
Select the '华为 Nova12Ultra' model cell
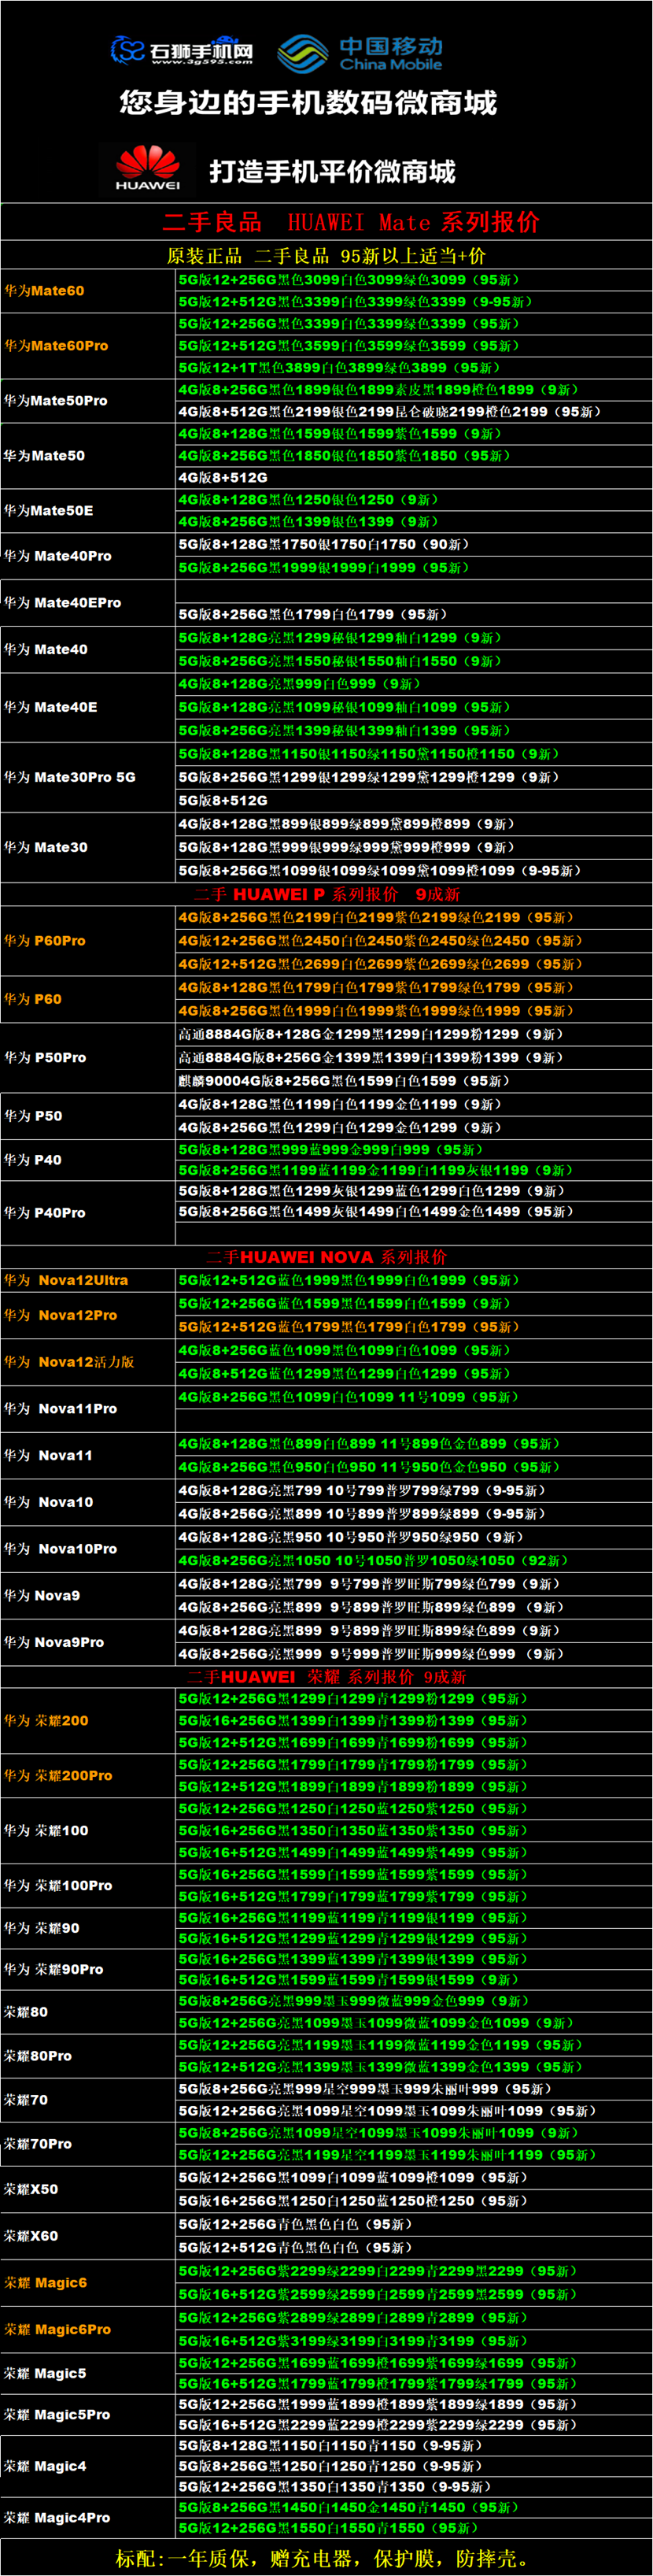[x=88, y=1281]
